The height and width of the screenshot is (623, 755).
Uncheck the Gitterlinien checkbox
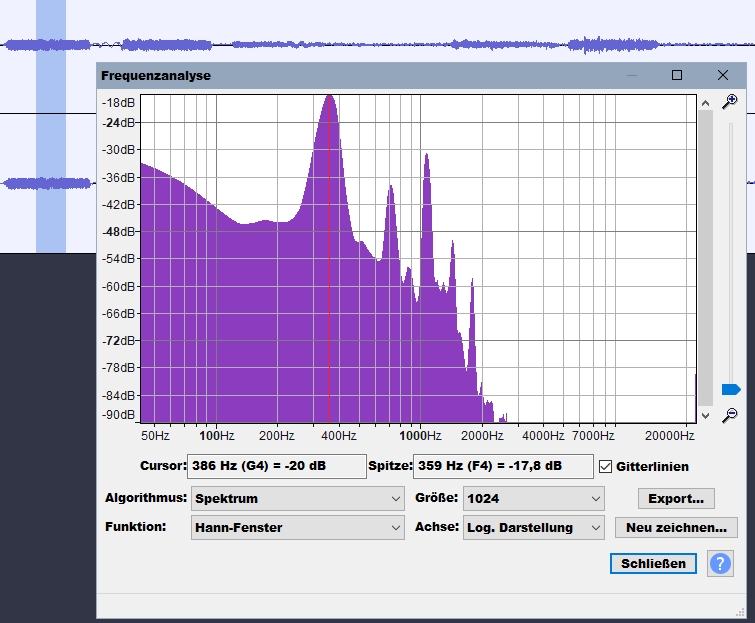(x=605, y=467)
